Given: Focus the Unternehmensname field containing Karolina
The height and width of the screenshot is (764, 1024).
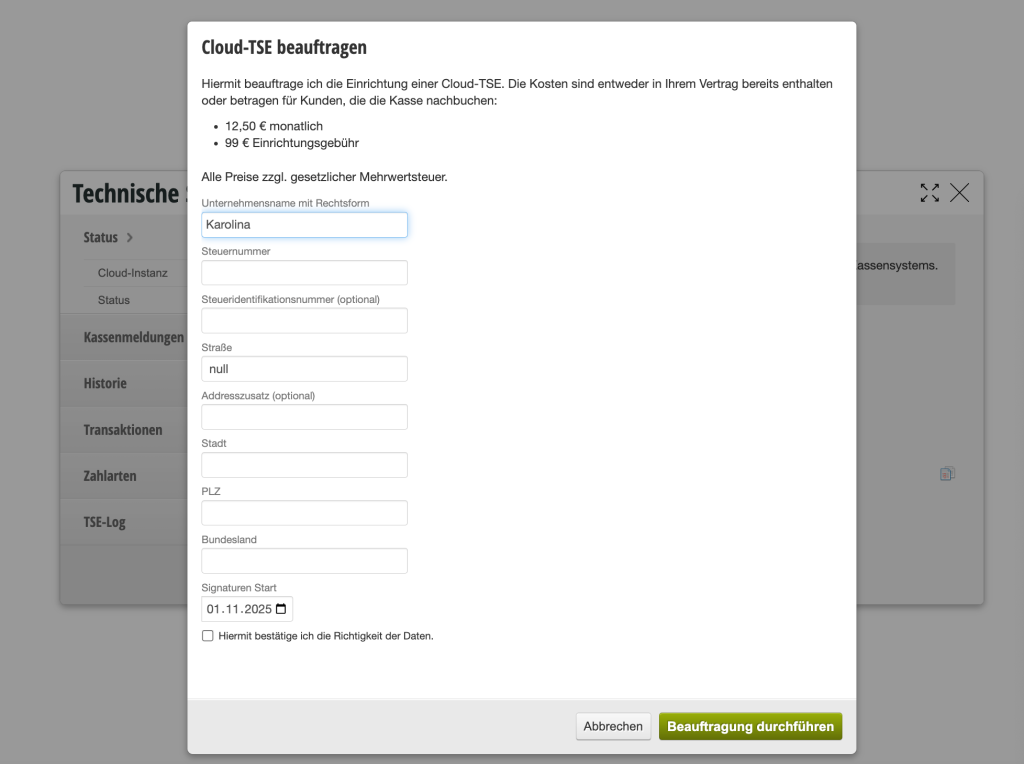Looking at the screenshot, I should click(304, 225).
